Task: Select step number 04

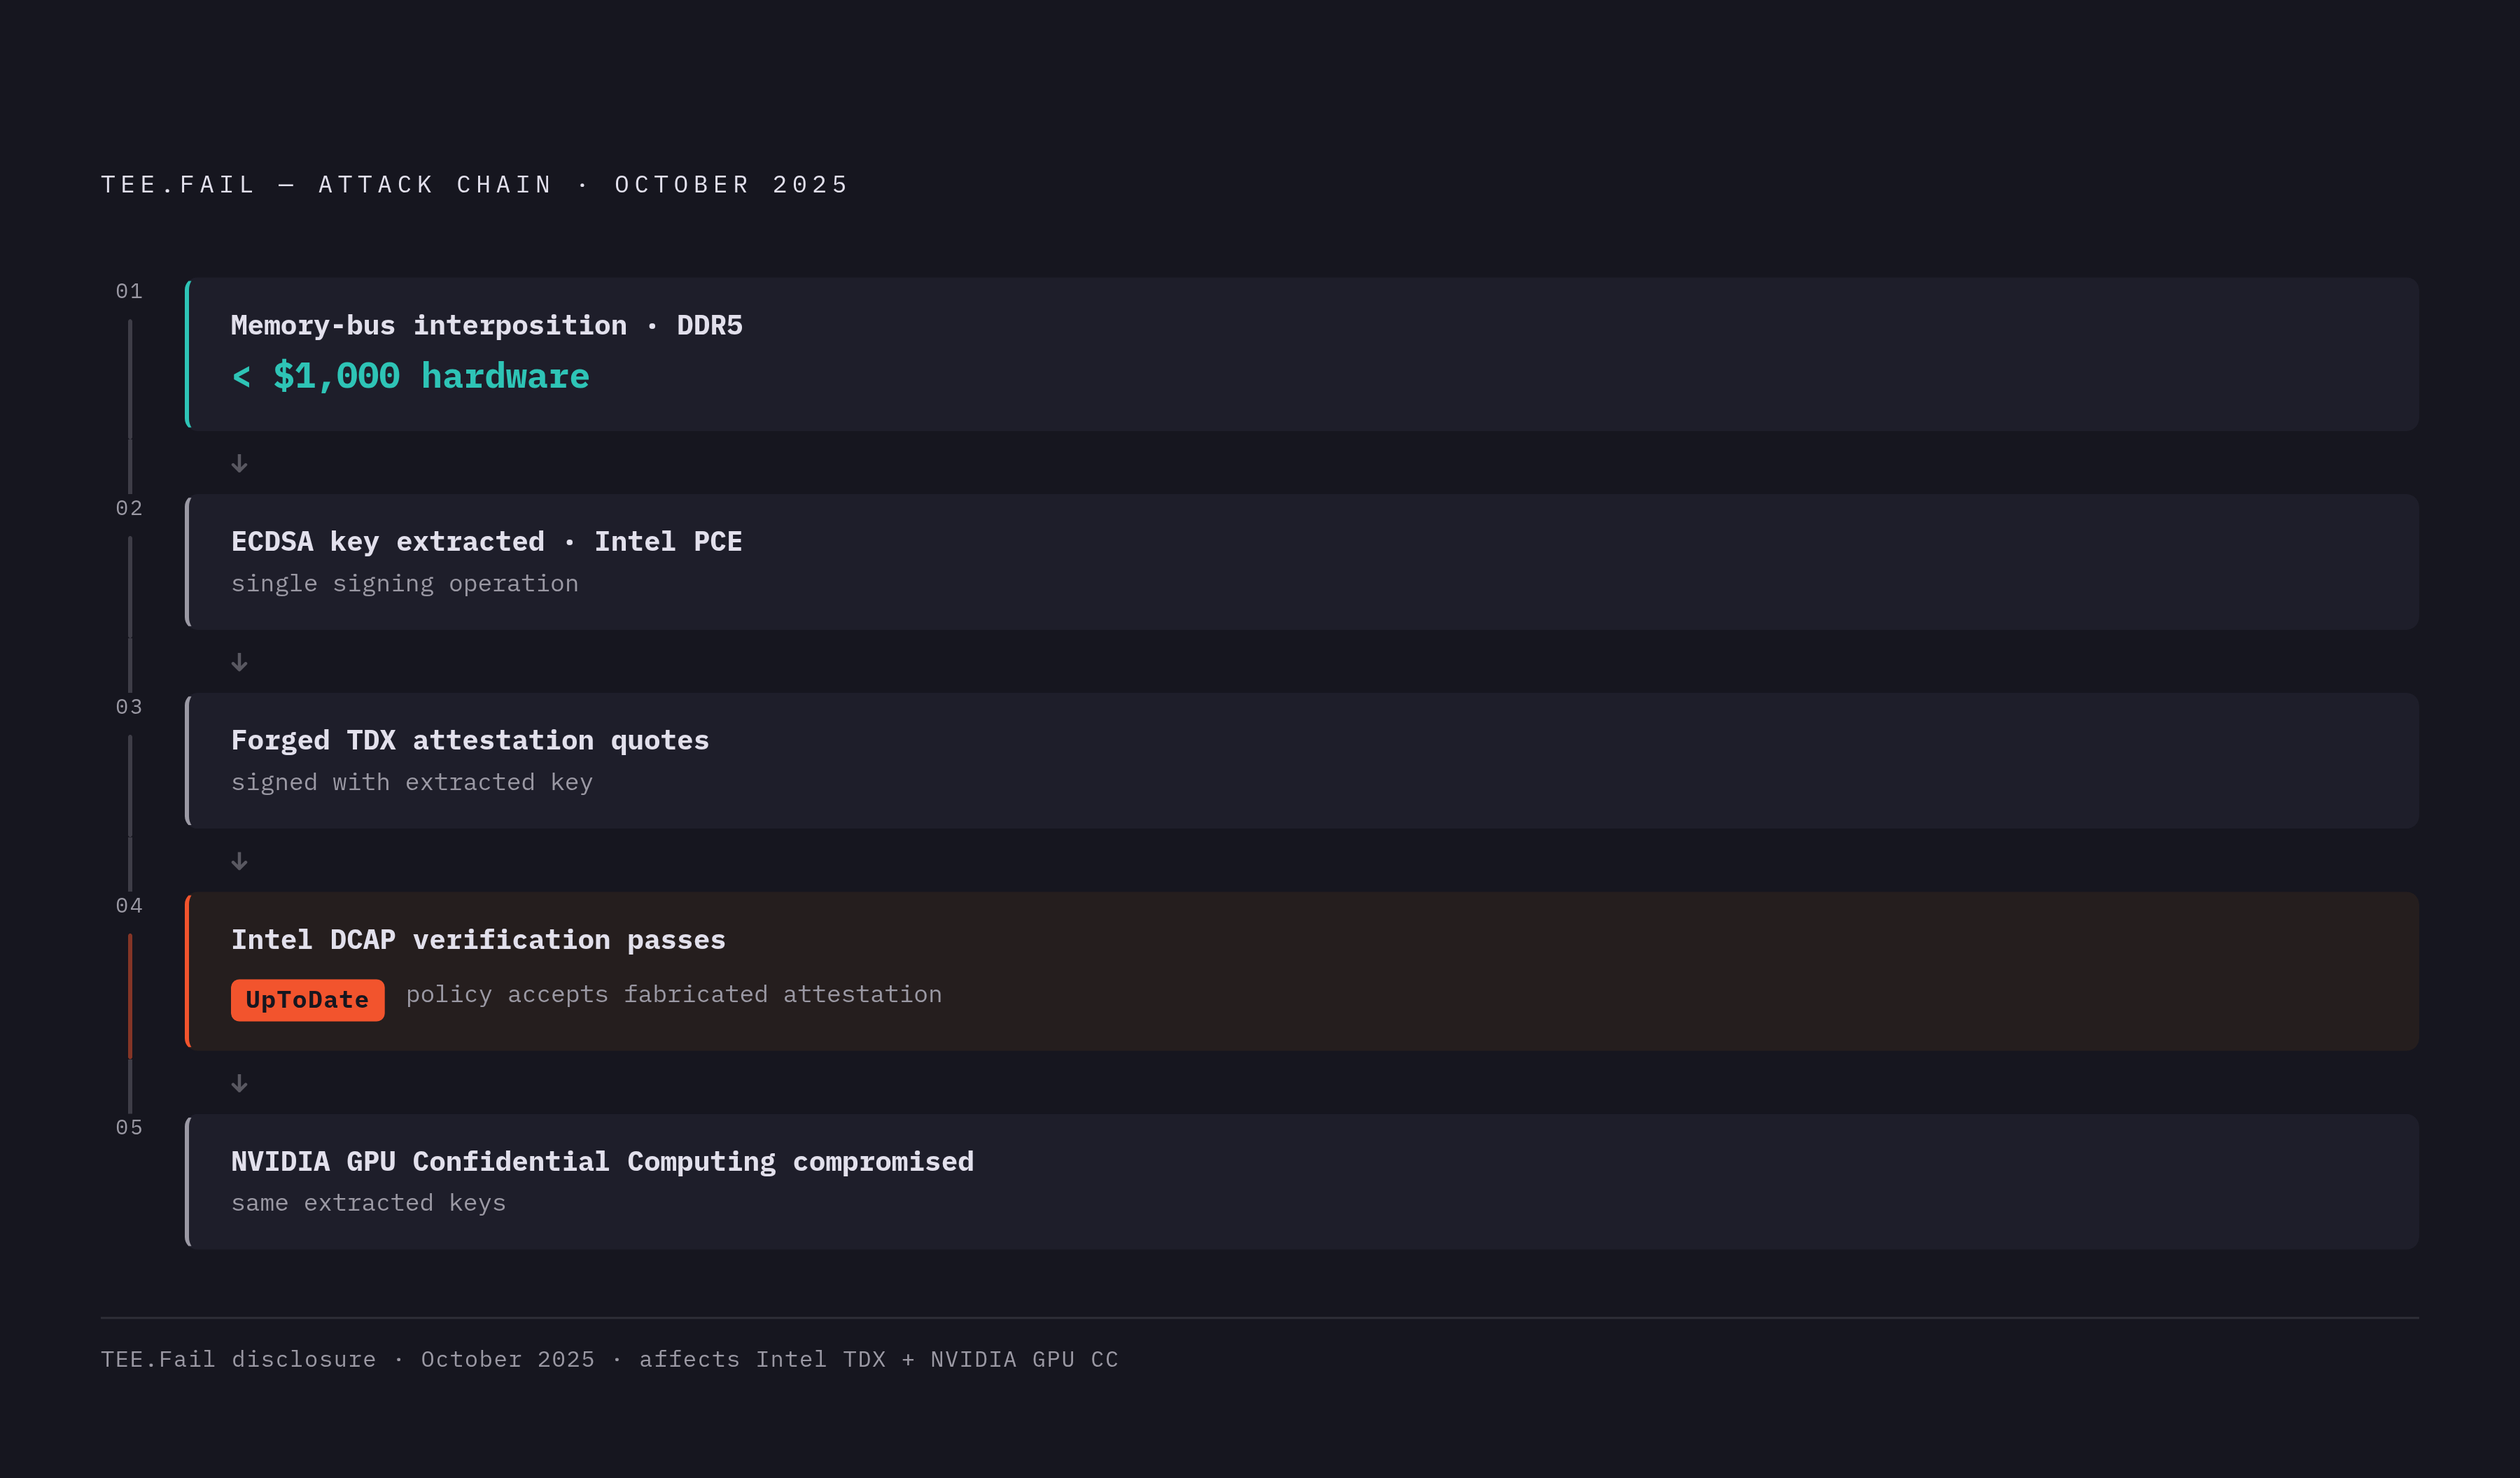Action: pos(129,906)
